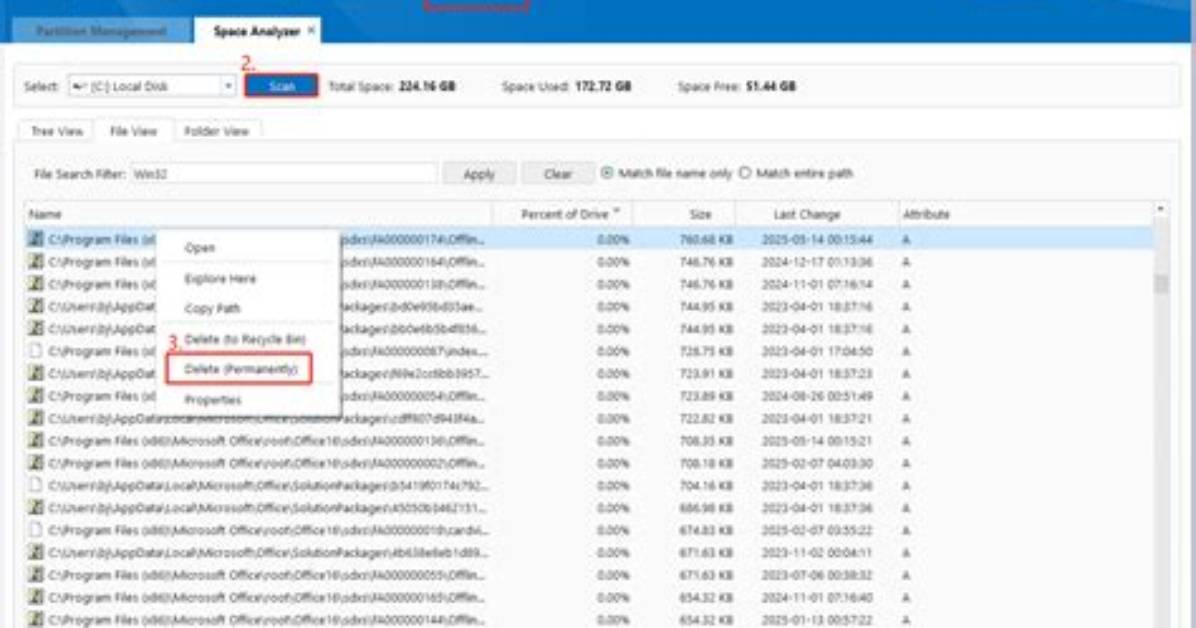Click the size cell reading 728.75 KB
The image size is (1196, 628).
pos(706,352)
